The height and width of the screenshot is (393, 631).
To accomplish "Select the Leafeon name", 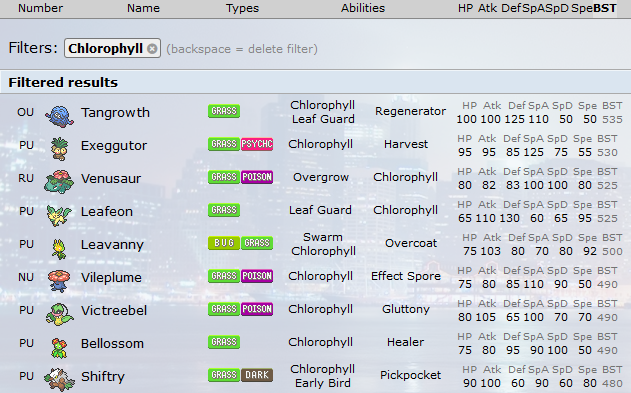I will [107, 212].
